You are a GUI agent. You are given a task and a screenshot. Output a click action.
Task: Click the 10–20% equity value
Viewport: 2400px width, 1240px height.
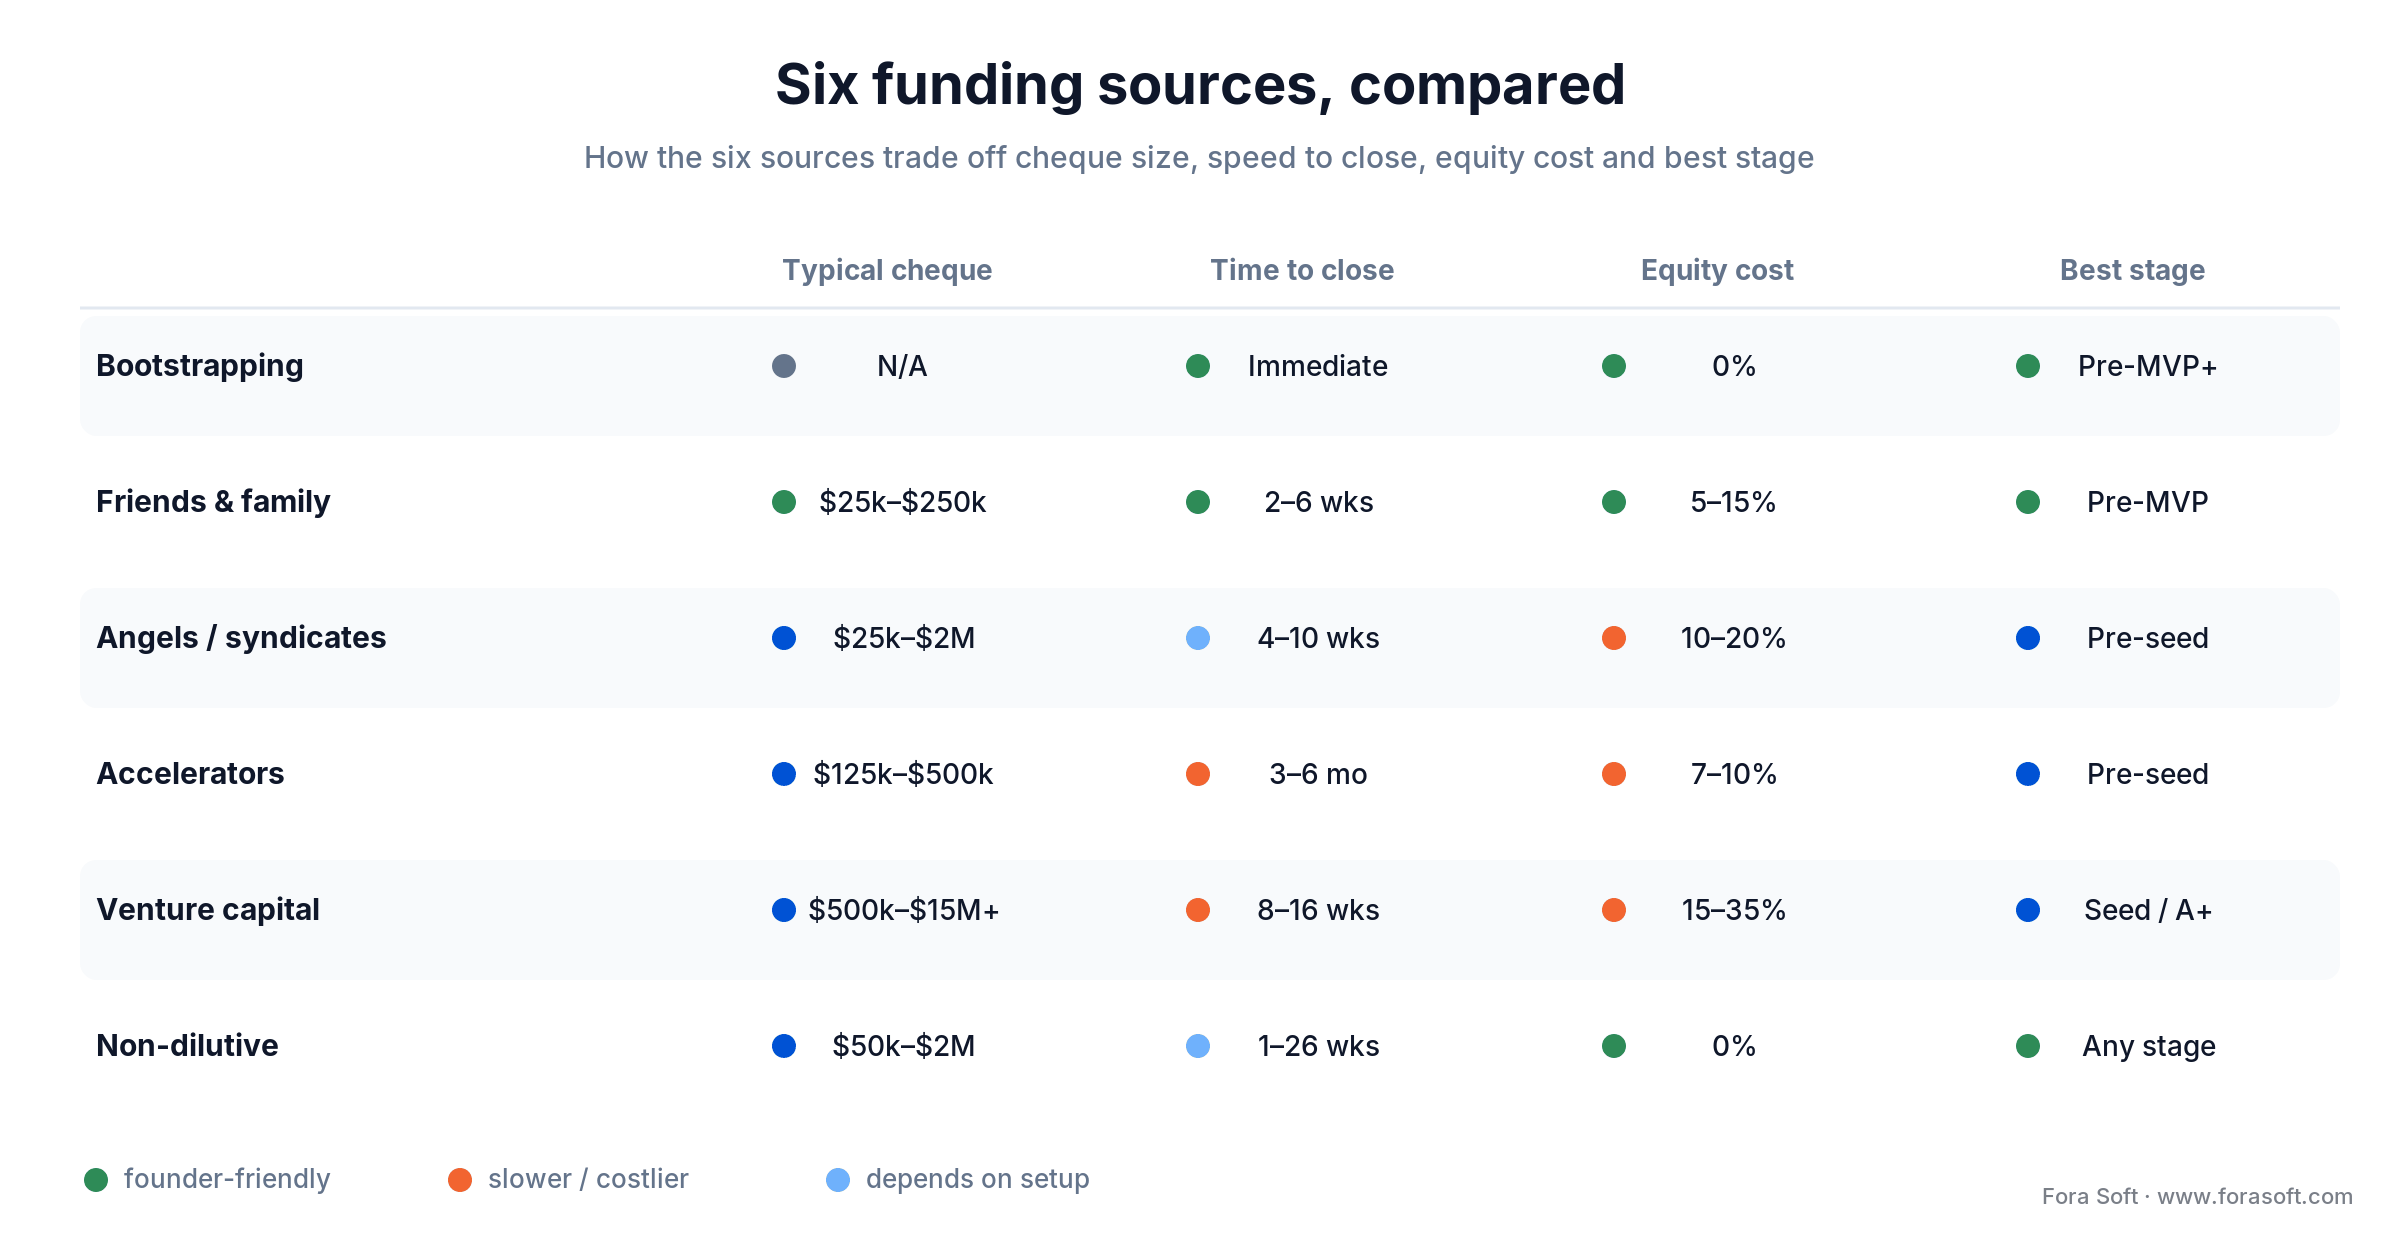point(1733,638)
